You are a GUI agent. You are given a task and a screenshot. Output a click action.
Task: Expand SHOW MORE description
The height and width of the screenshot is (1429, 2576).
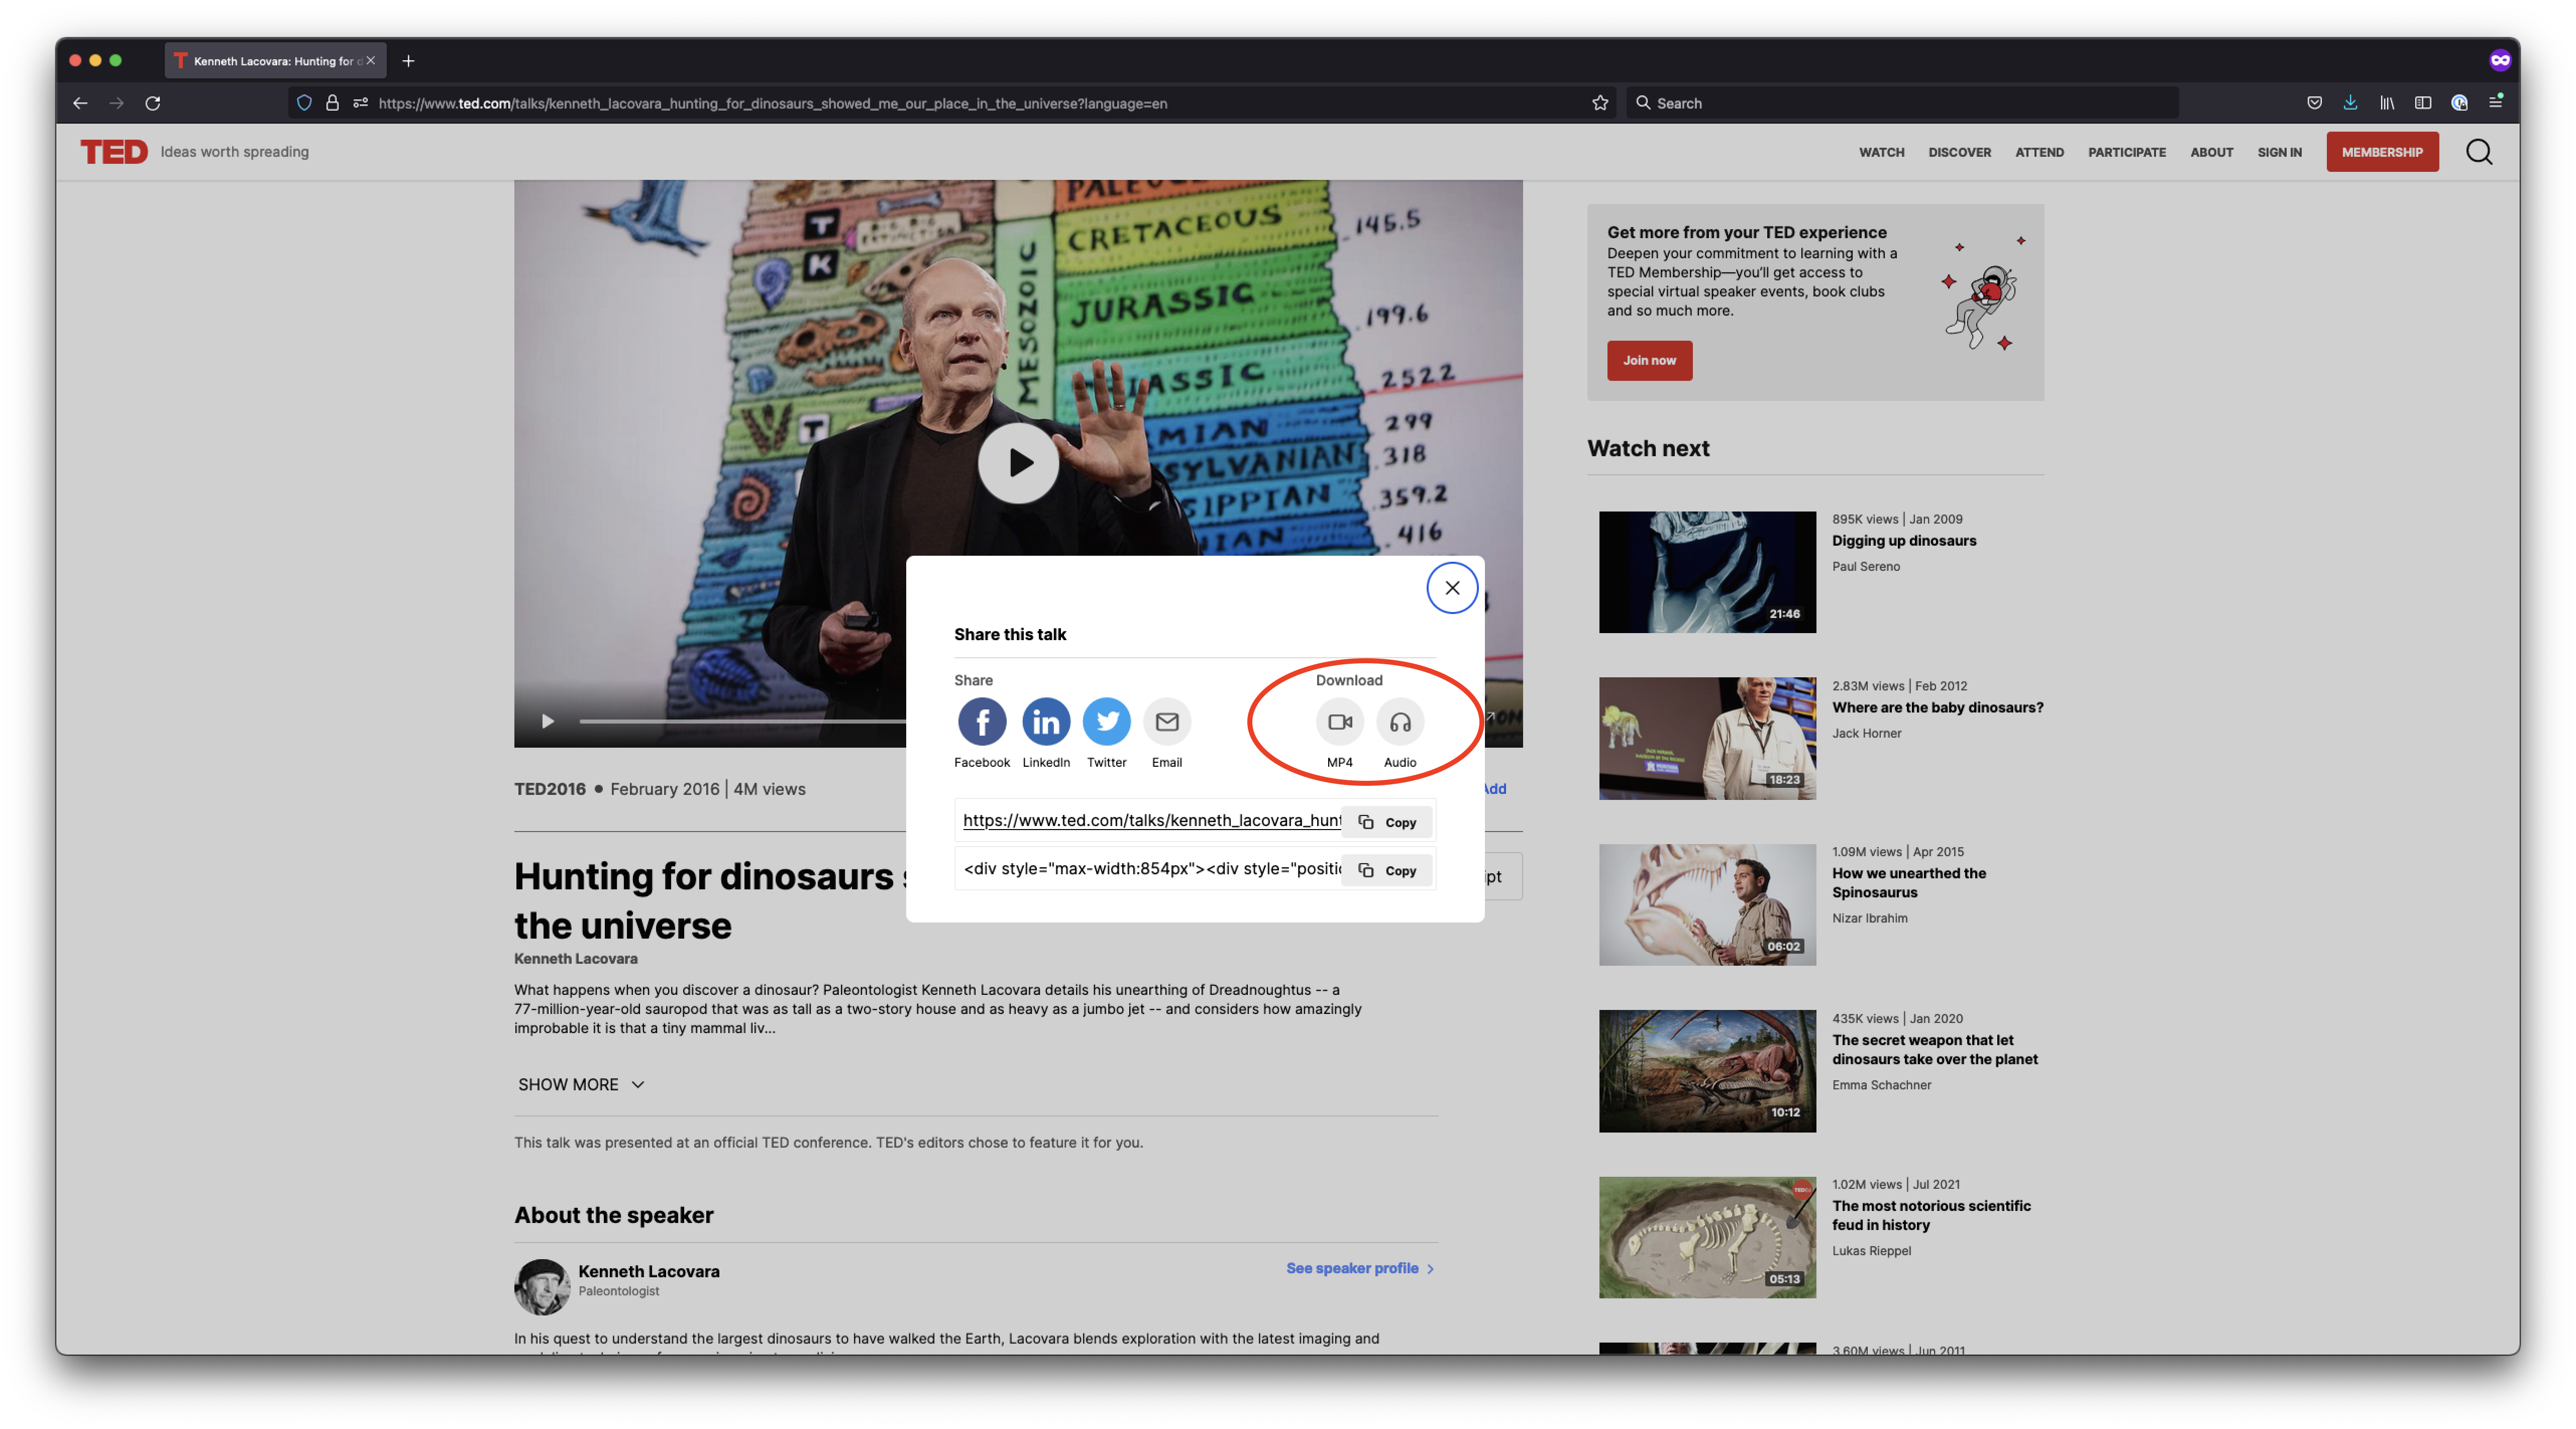tap(581, 1084)
